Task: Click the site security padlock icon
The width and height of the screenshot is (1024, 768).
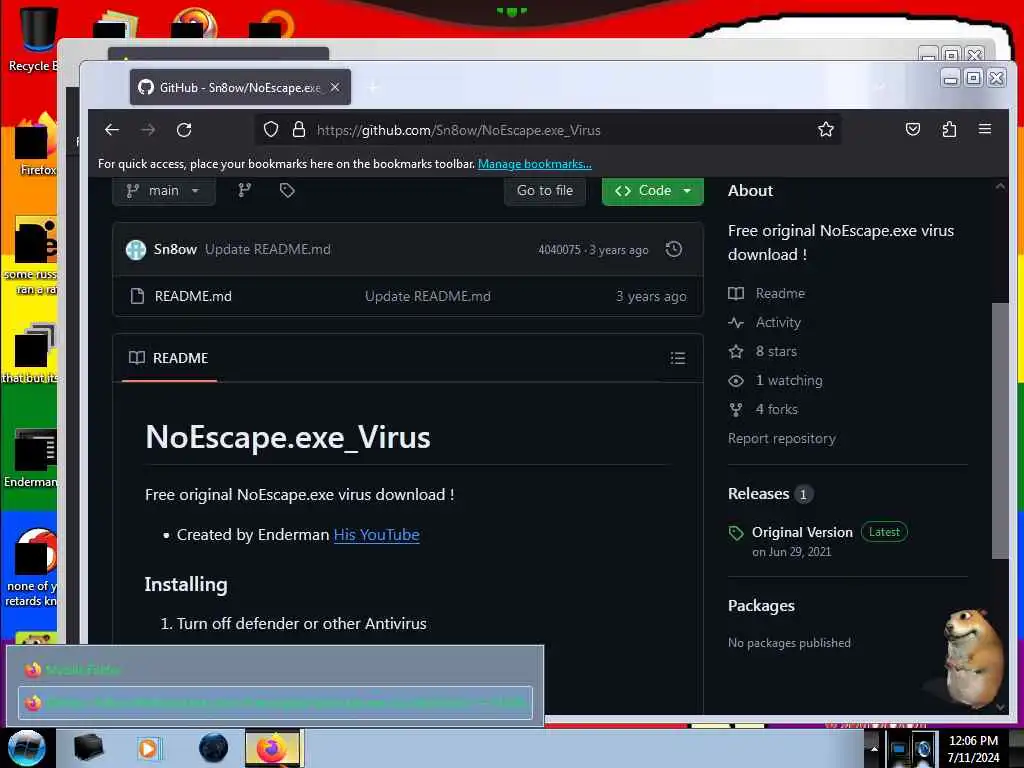Action: [x=299, y=129]
